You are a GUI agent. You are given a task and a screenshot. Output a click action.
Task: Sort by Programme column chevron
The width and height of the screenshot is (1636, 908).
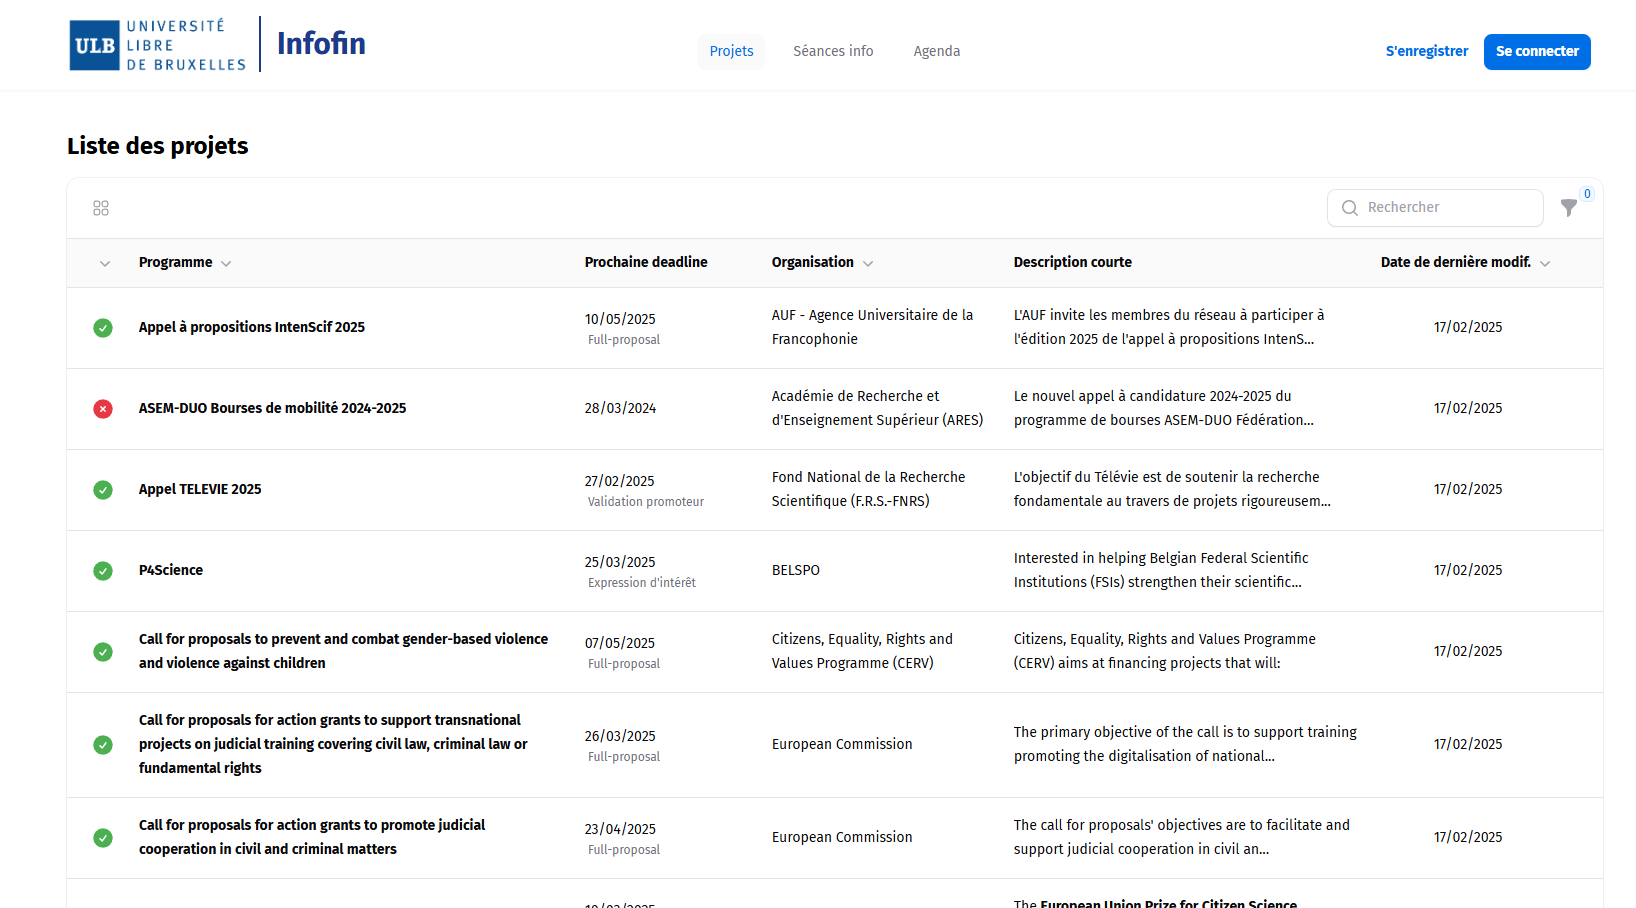pyautogui.click(x=226, y=264)
